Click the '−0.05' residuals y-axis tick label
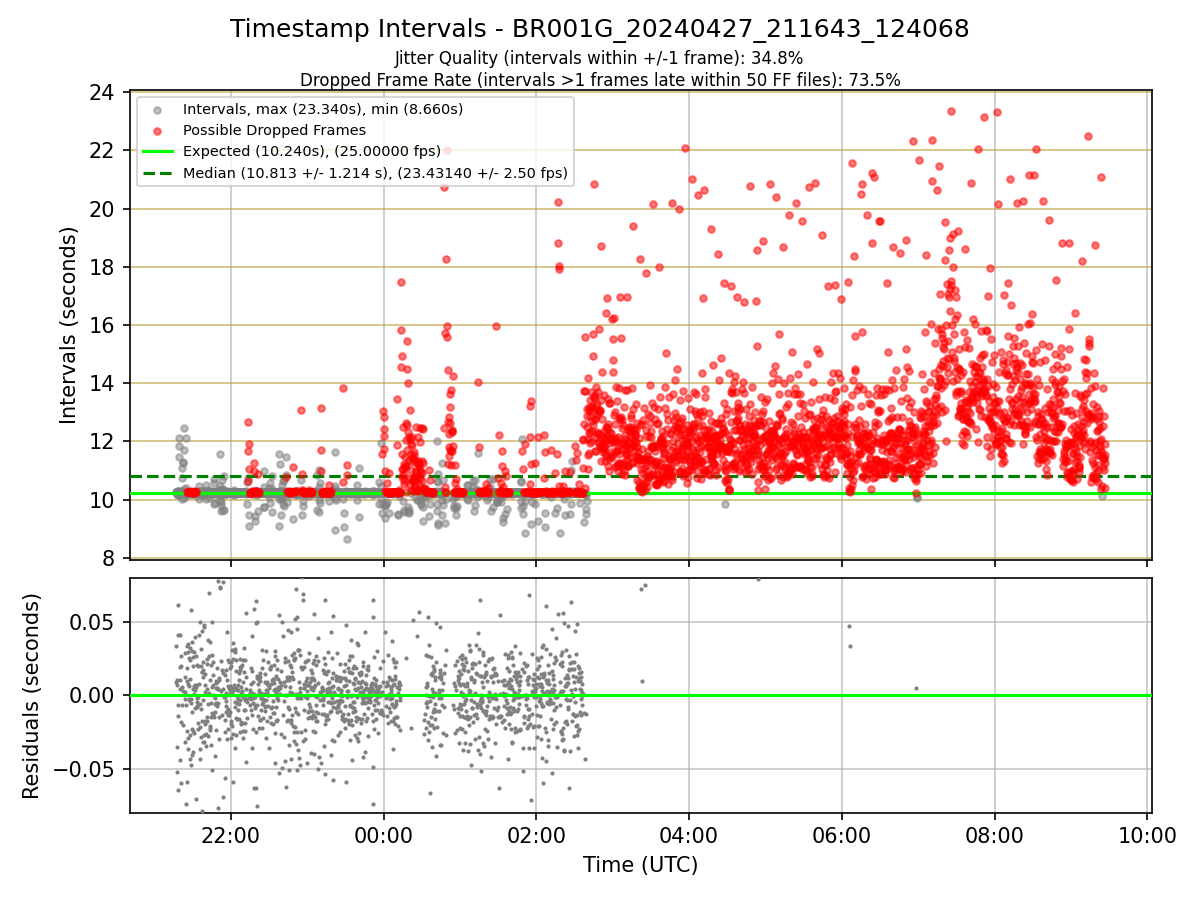 pos(83,770)
